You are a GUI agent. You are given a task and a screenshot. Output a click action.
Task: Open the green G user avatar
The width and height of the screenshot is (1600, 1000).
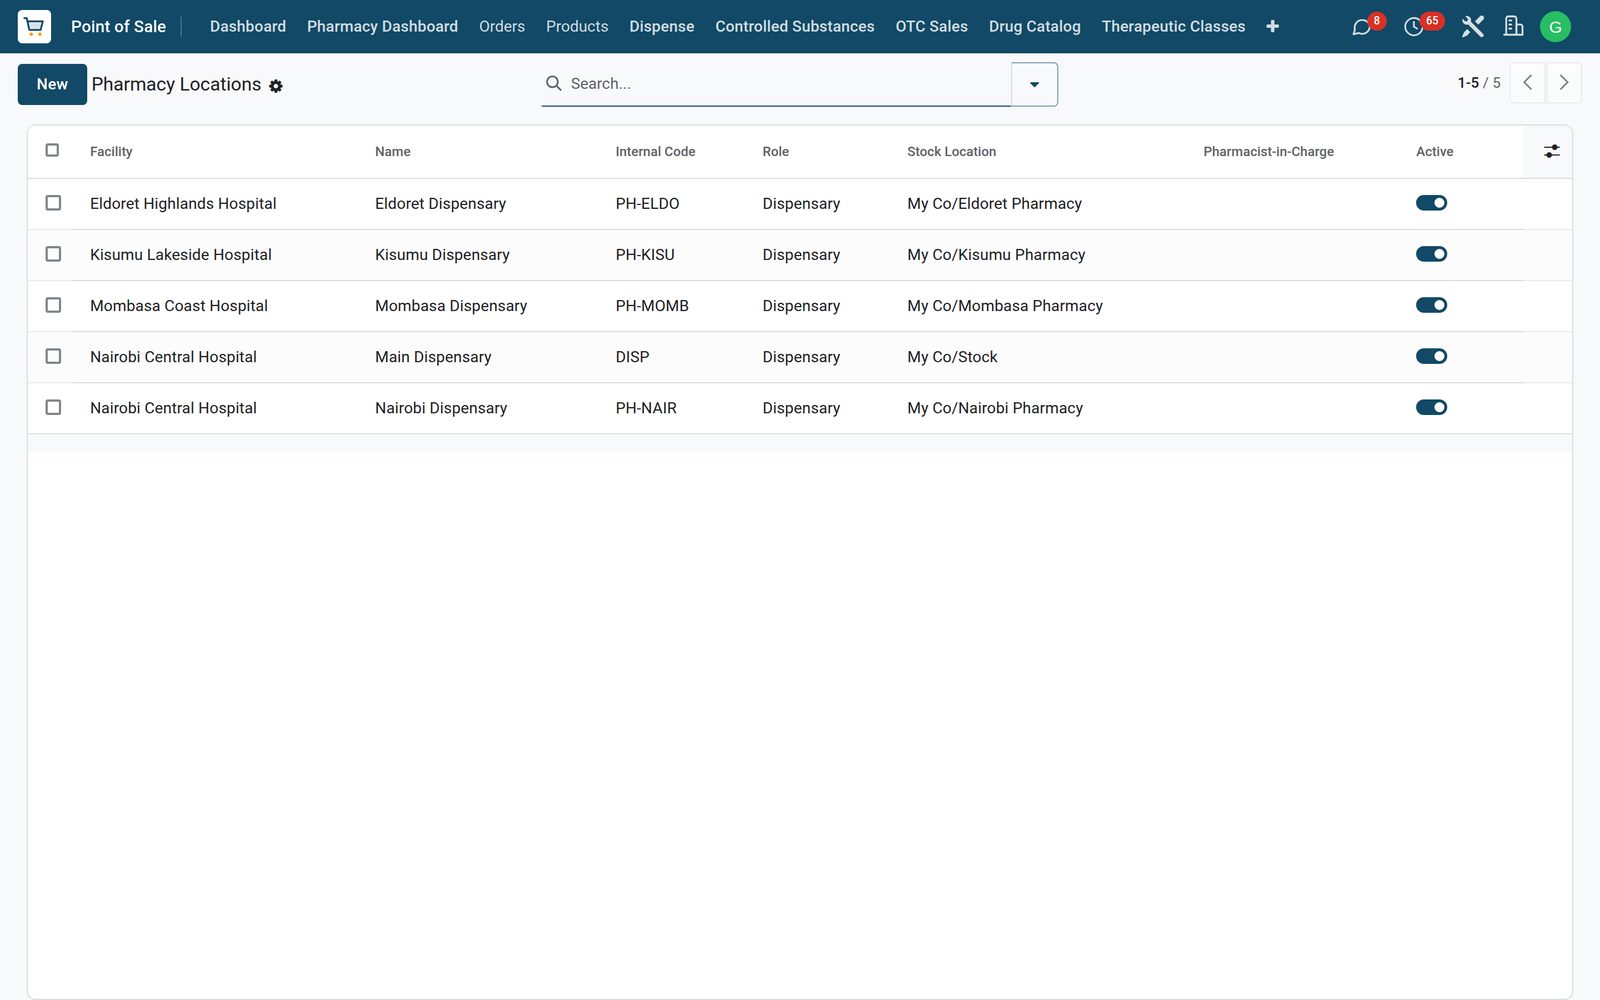[1555, 27]
